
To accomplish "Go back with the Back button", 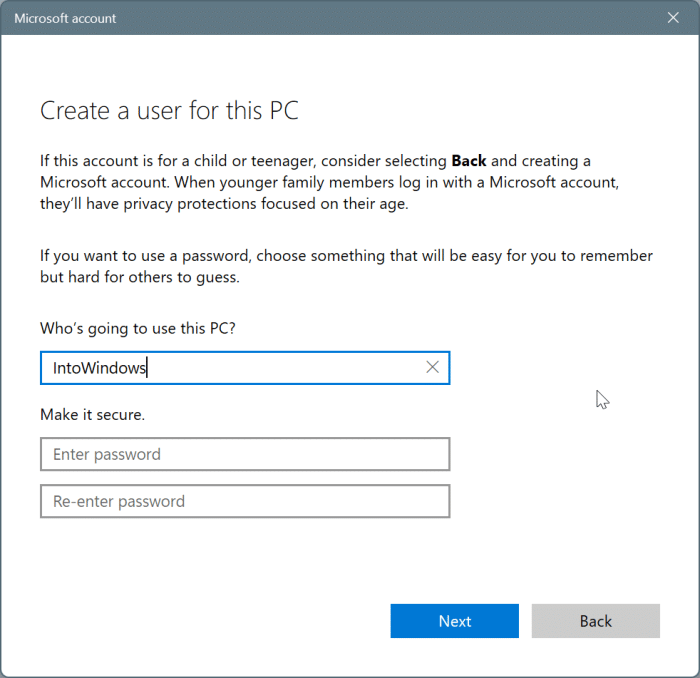I will click(x=596, y=621).
